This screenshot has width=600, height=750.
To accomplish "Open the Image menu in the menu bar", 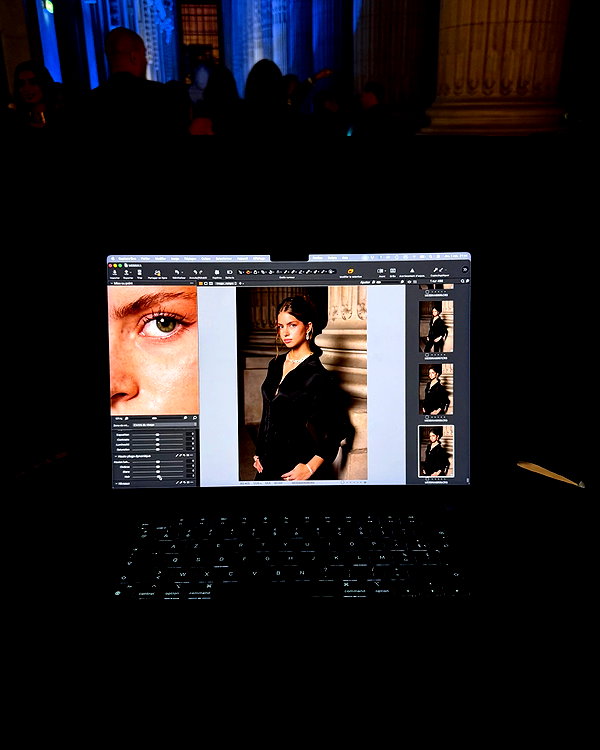I will 175,259.
